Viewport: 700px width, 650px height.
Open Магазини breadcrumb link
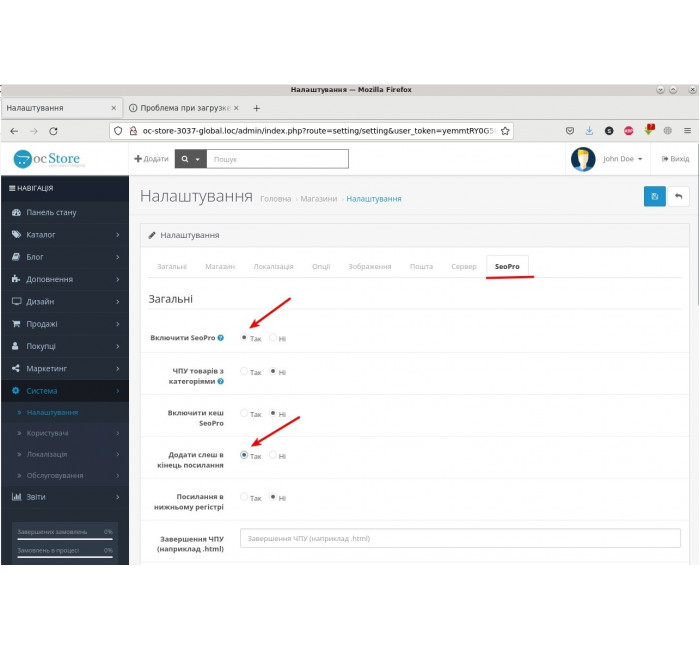pyautogui.click(x=319, y=199)
